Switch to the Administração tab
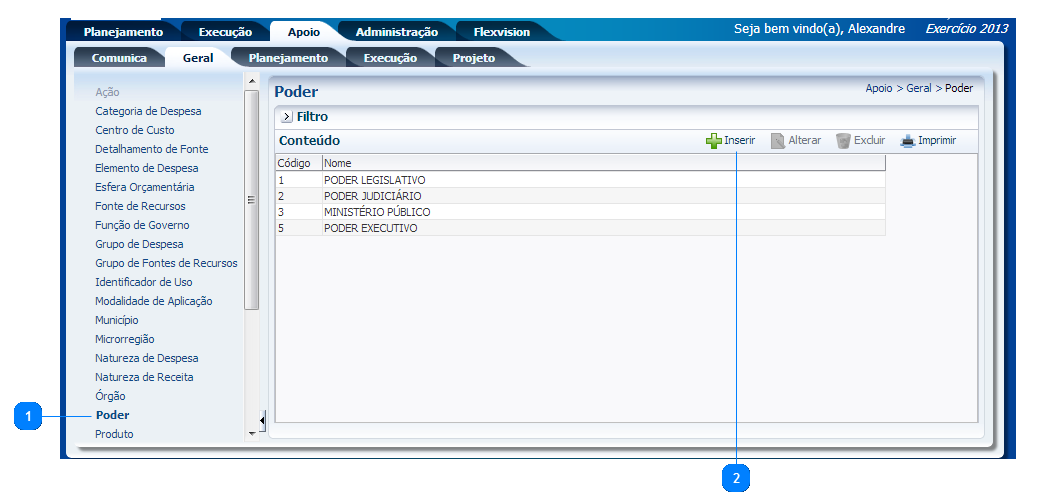Image resolution: width=1054 pixels, height=502 pixels. [x=396, y=32]
